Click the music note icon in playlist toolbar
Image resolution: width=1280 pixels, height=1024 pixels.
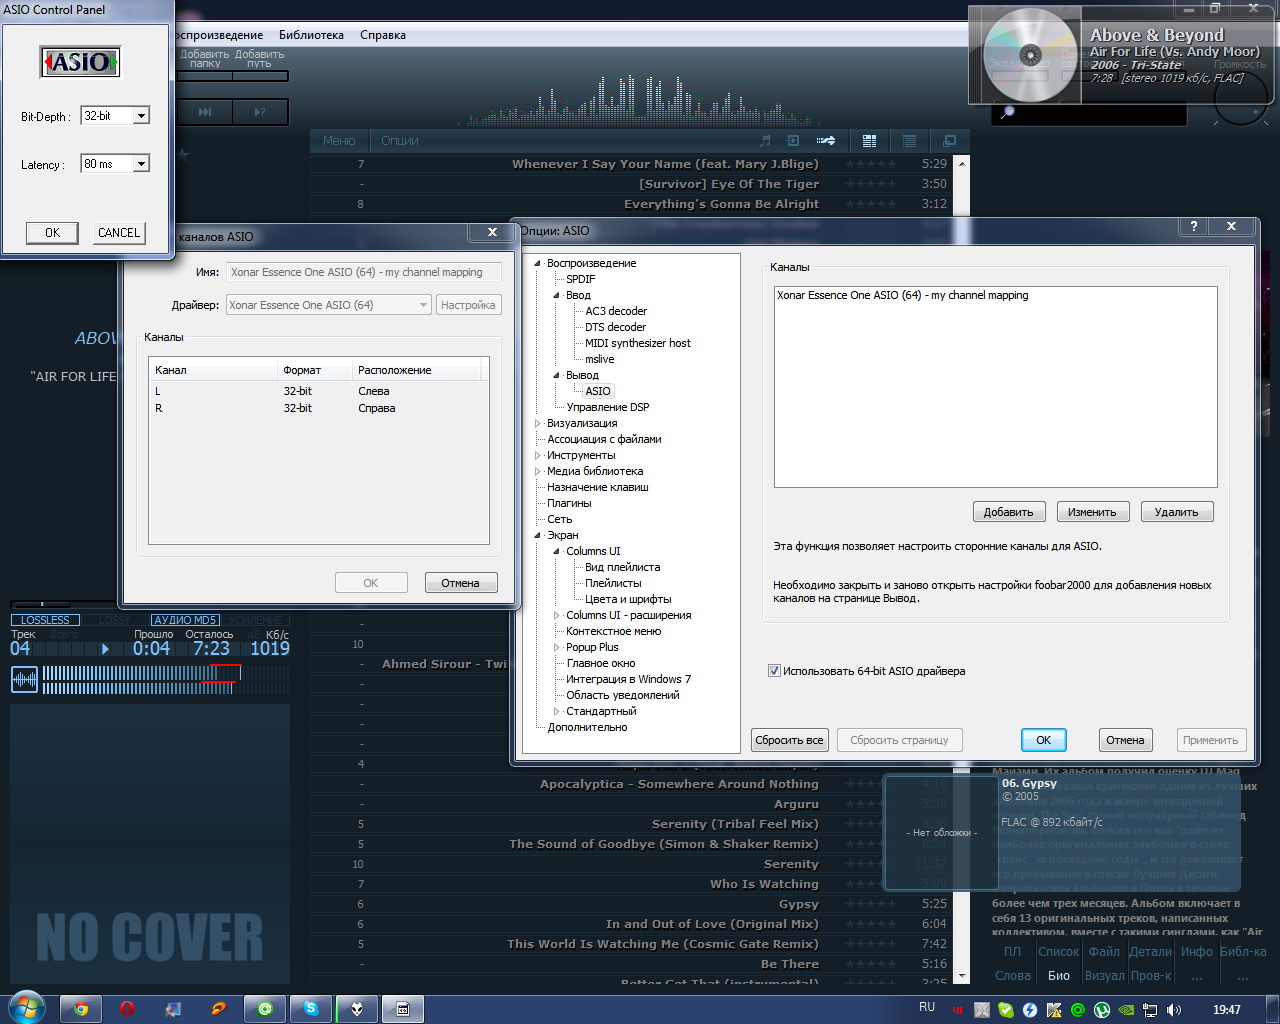765,141
